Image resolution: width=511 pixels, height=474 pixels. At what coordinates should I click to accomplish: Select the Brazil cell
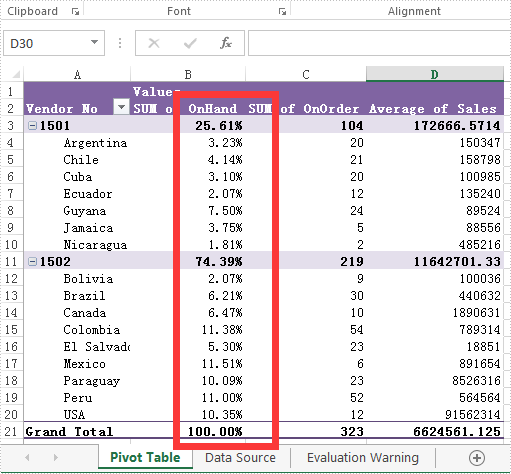coord(77,296)
